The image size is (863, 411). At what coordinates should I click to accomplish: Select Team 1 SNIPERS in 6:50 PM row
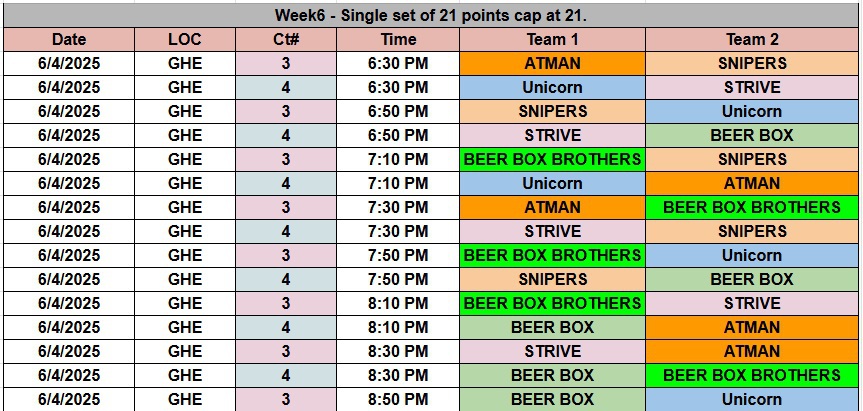coord(552,111)
